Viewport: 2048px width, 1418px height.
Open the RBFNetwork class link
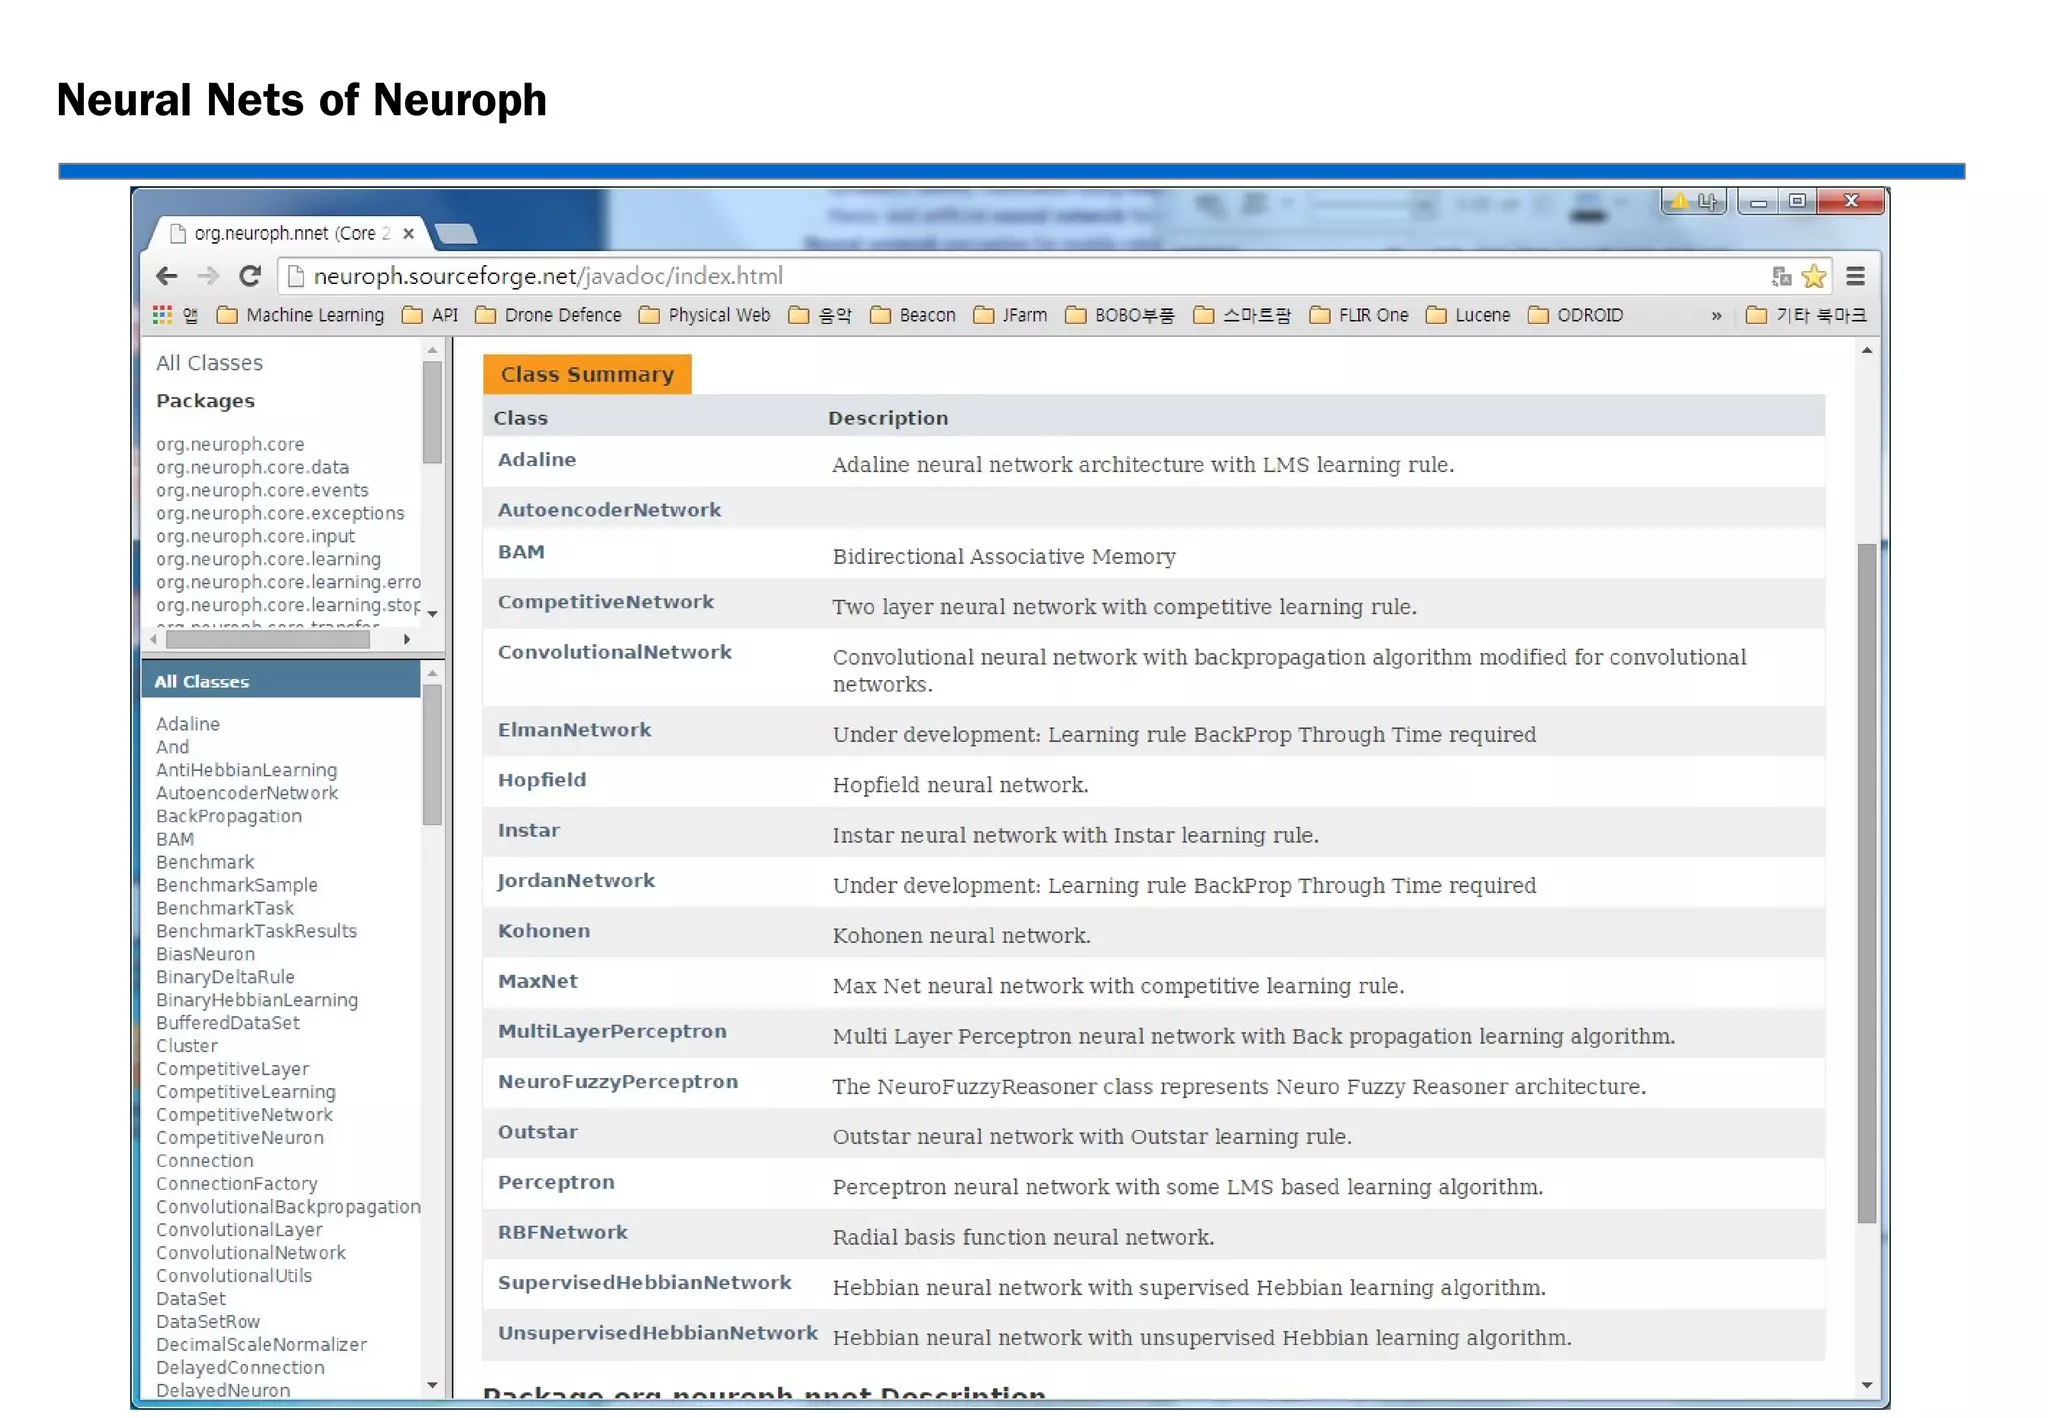pos(563,1232)
